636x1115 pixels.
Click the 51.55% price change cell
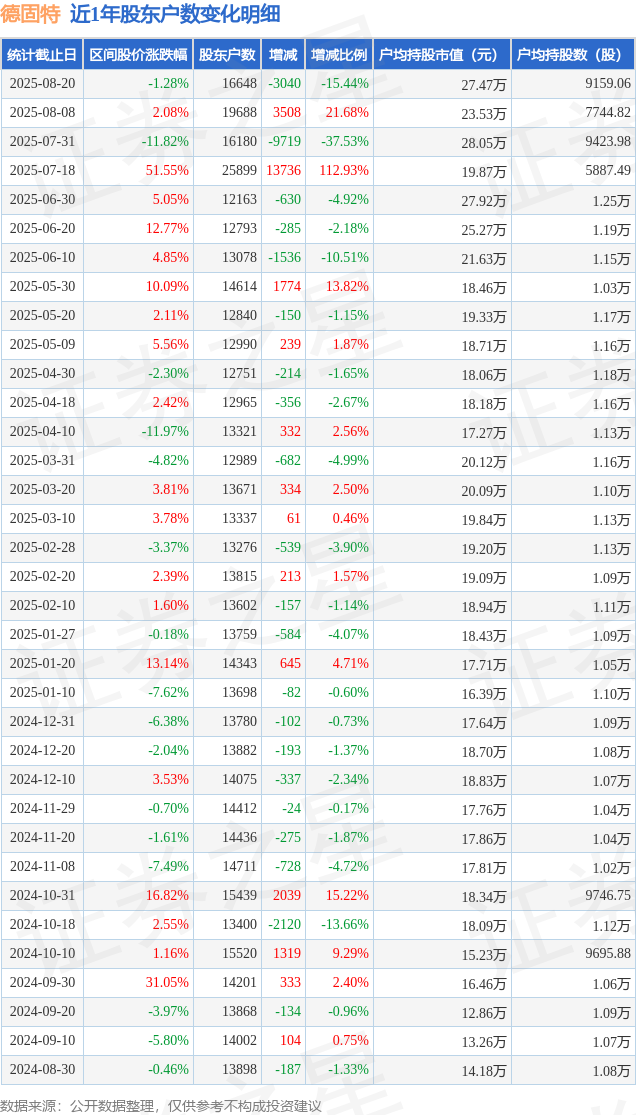[169, 170]
